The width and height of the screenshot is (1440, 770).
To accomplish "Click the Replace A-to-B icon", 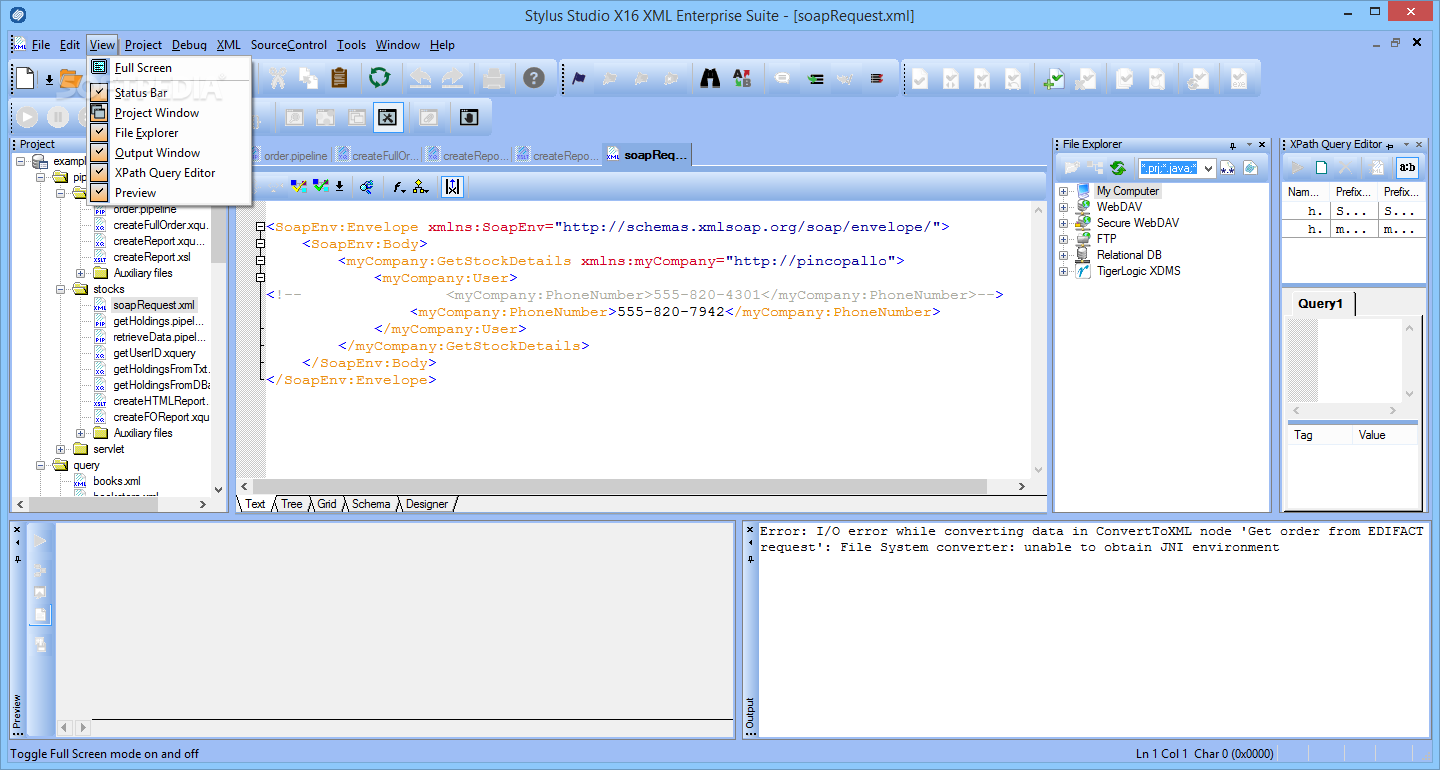I will pos(741,78).
